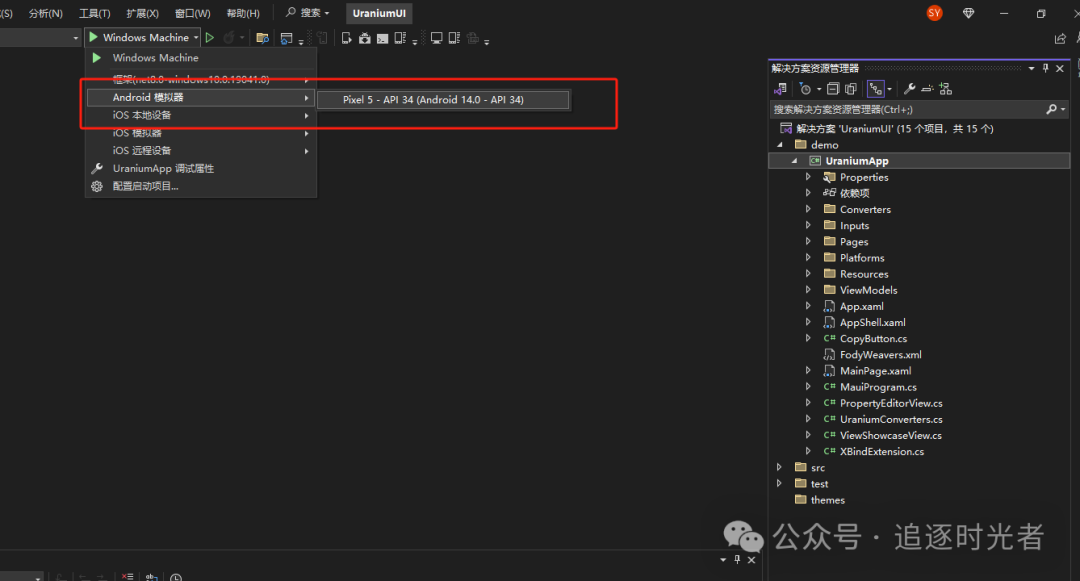Run with the Windows Machine start button

coord(138,38)
